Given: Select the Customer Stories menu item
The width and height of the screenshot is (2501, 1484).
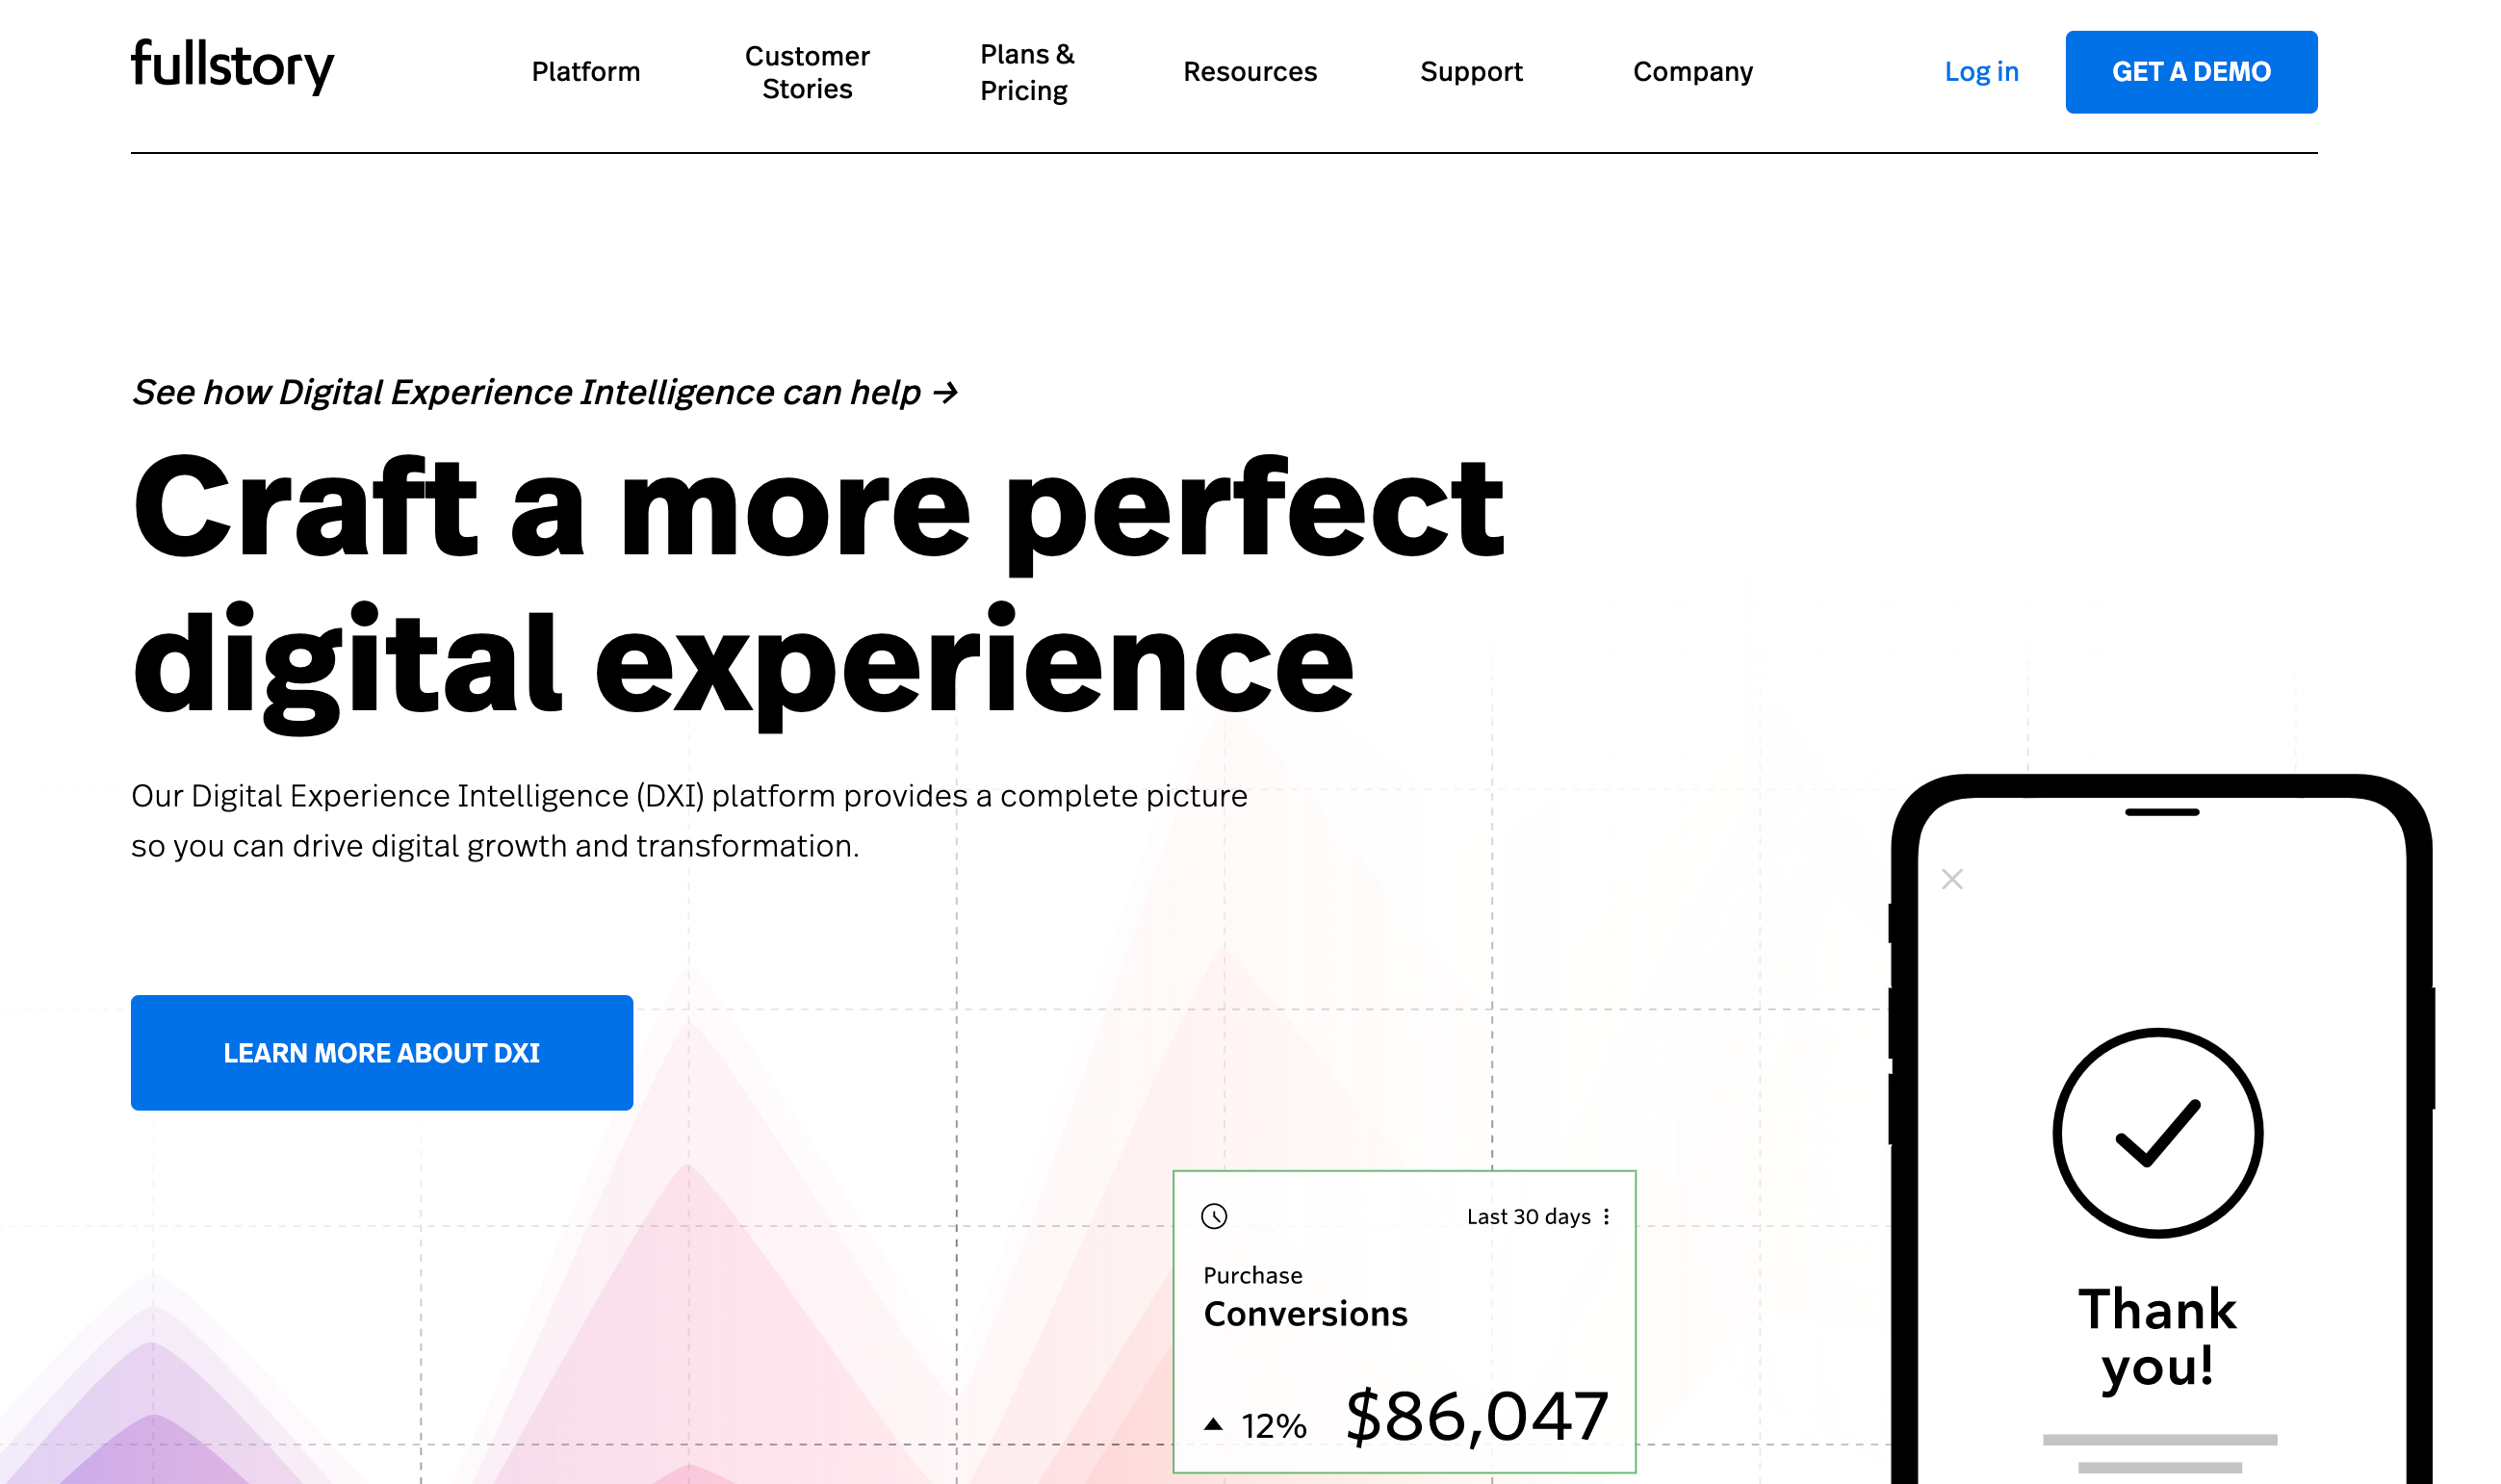Looking at the screenshot, I should click(x=804, y=70).
